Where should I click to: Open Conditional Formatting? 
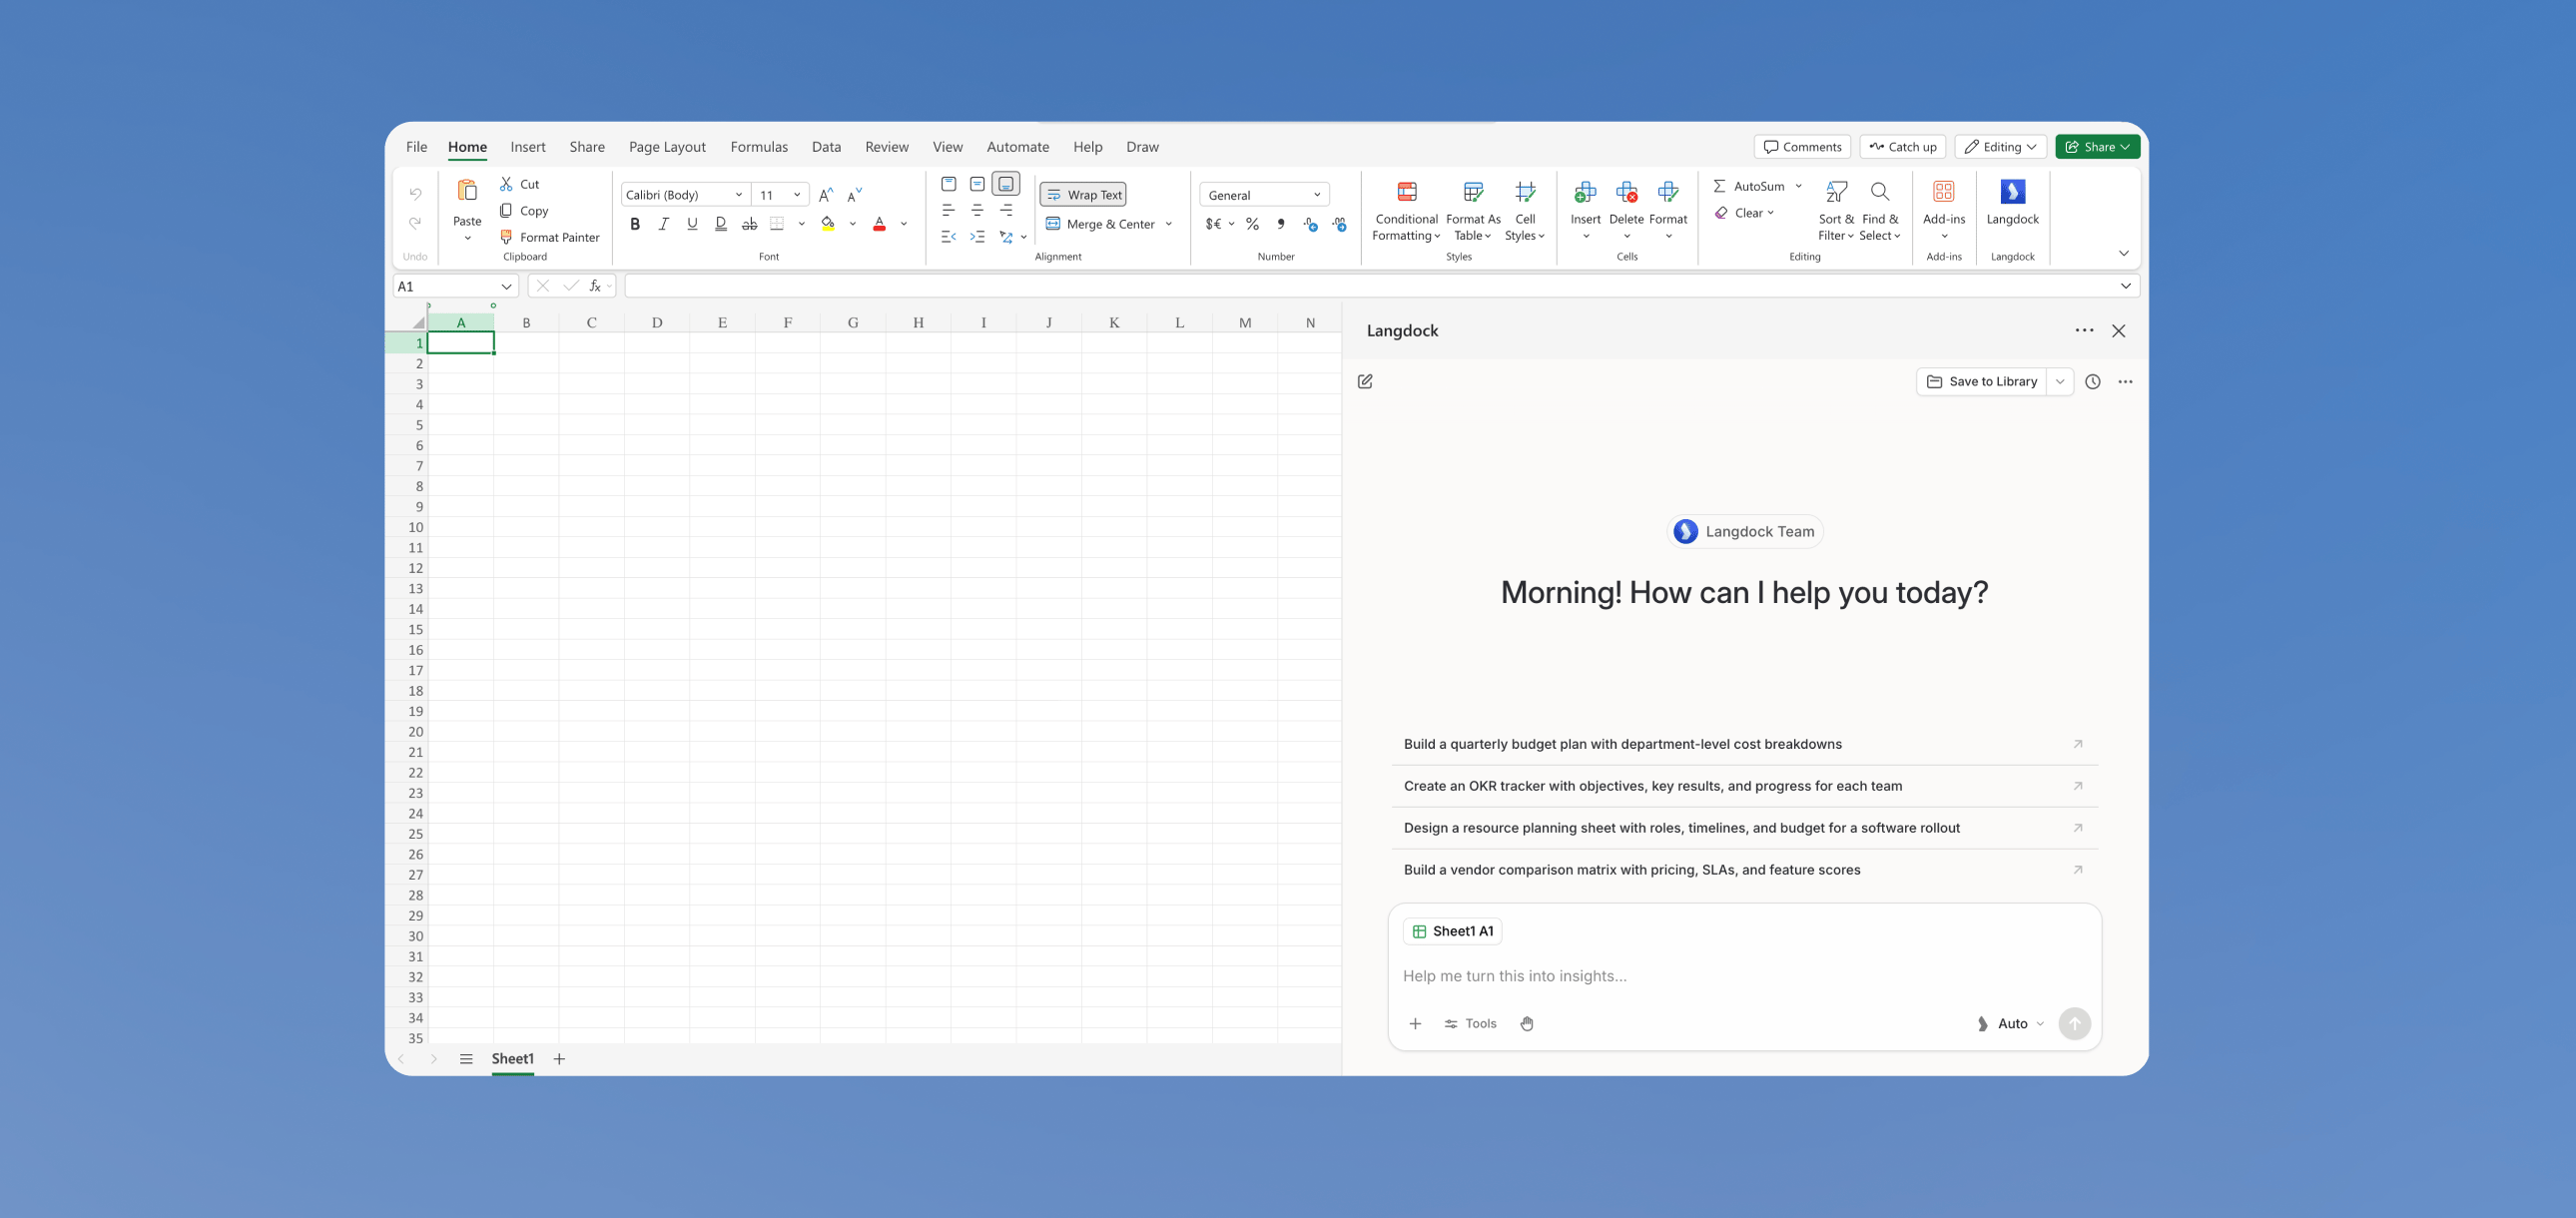tap(1406, 211)
